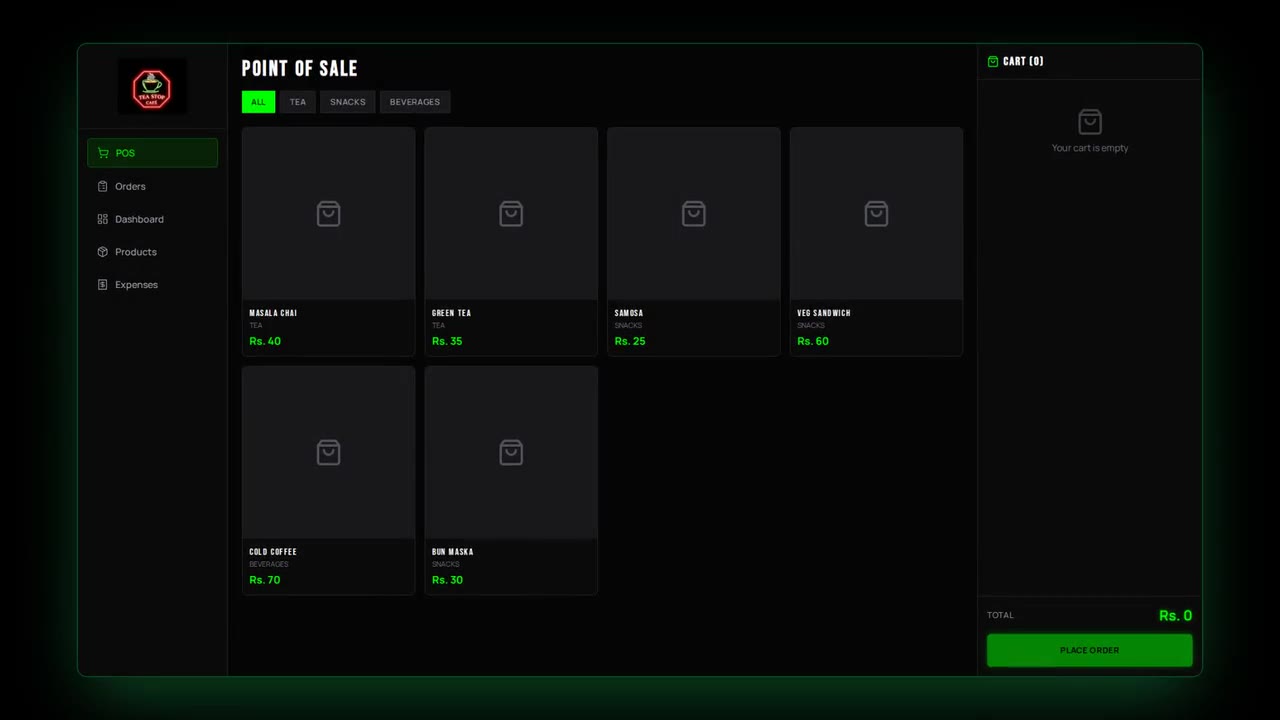Screen dimensions: 1280x720
Task: Click the Rs. 30 price
Action: tap(447, 580)
